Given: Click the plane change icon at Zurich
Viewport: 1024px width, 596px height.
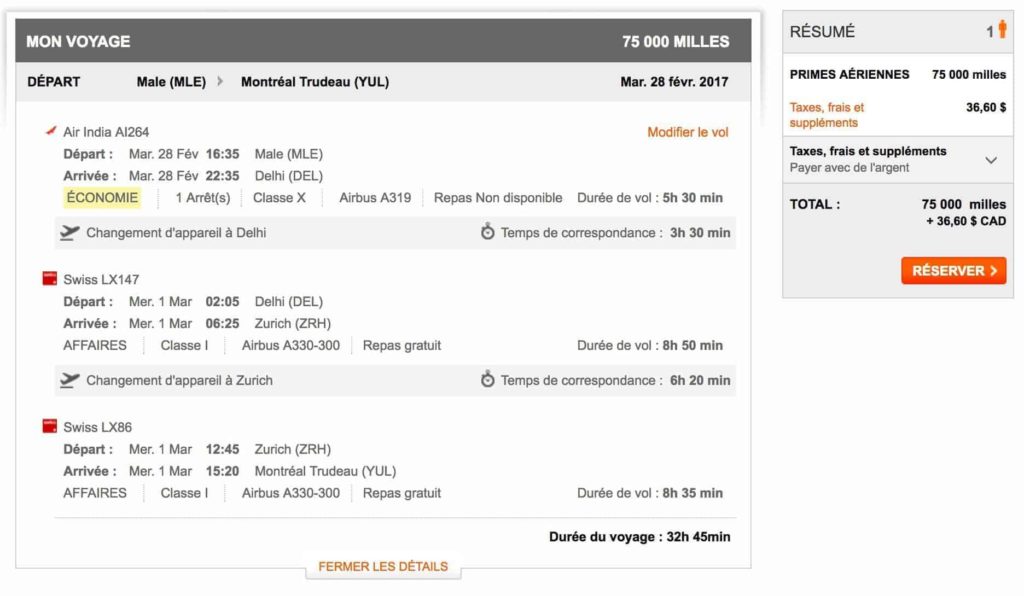Looking at the screenshot, I should [x=69, y=380].
